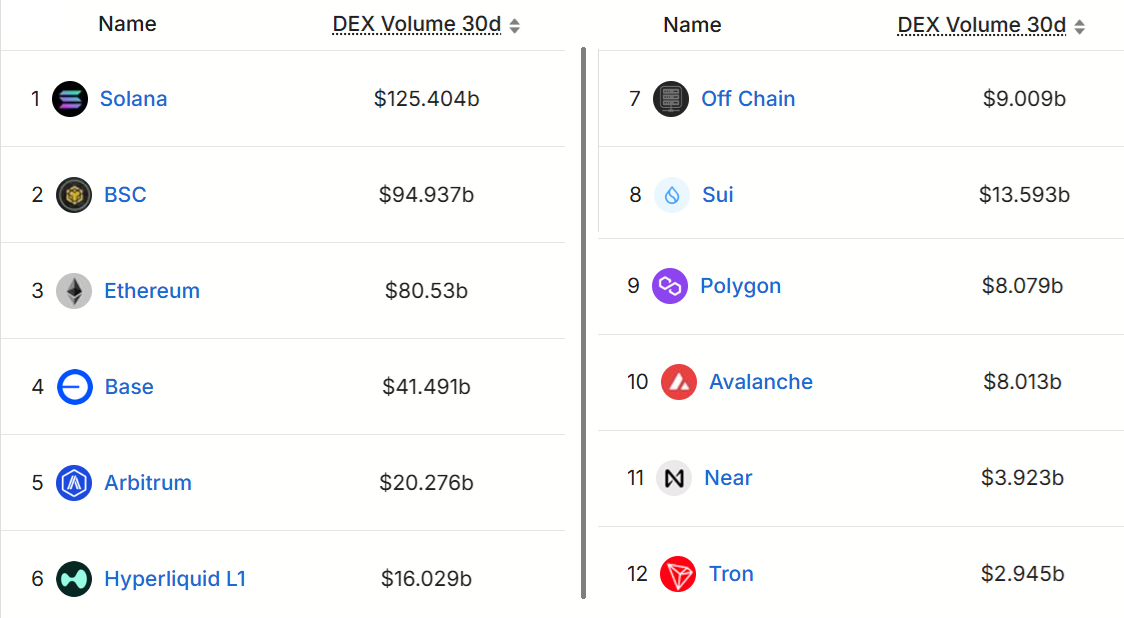Open the Polygon link
The width and height of the screenshot is (1124, 618).
coord(741,286)
